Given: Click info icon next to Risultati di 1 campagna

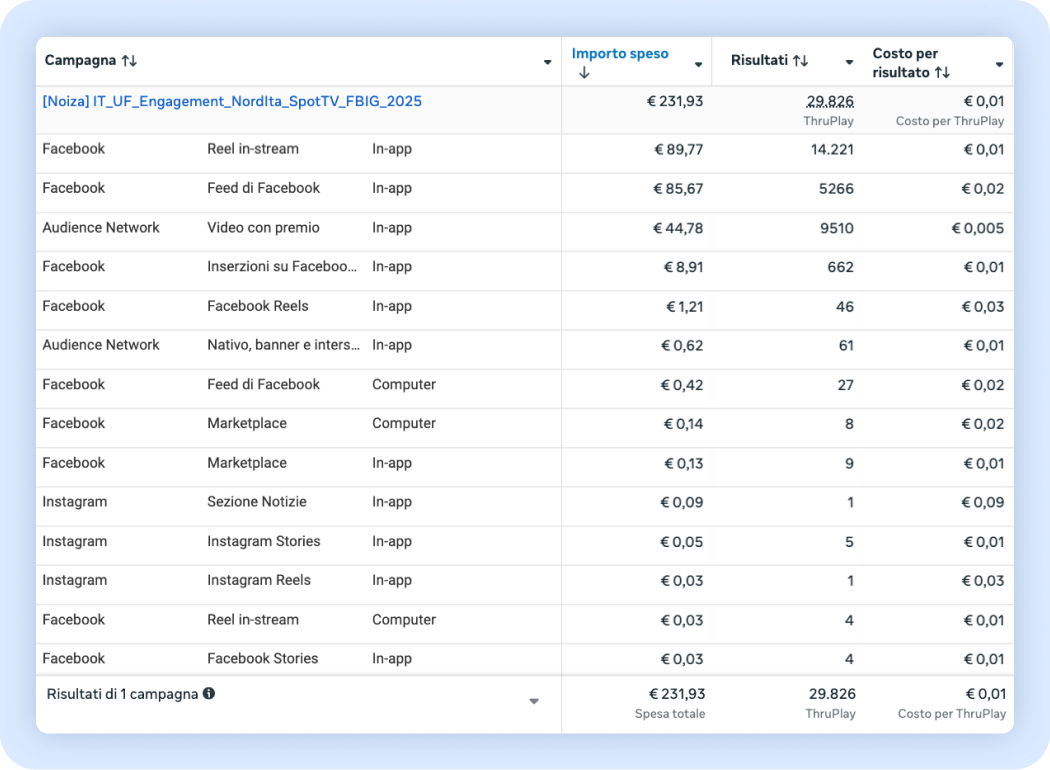Looking at the screenshot, I should pos(209,693).
